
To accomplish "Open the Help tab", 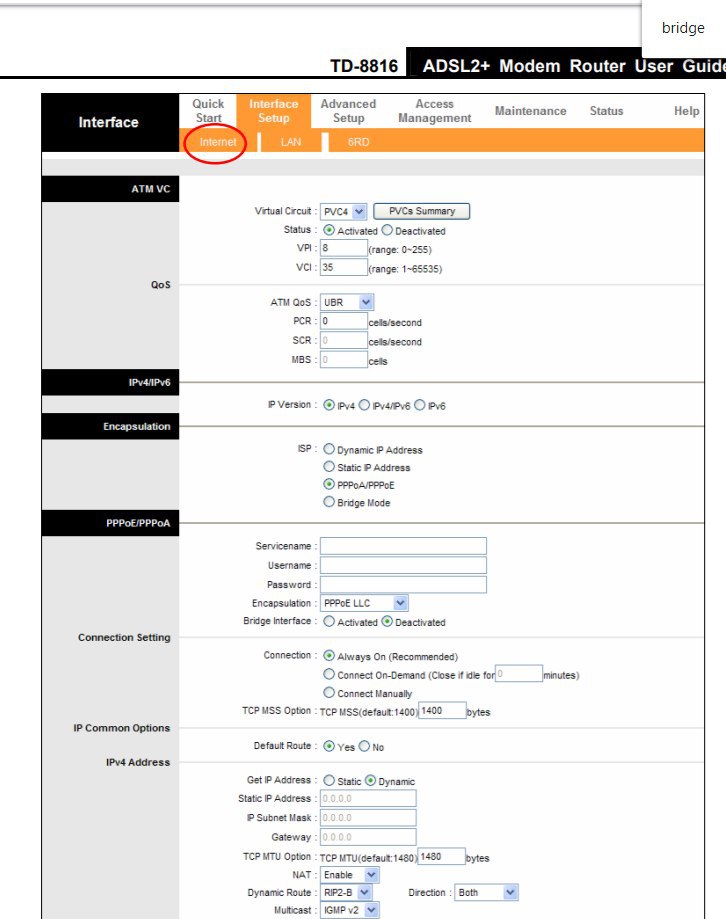I will tap(686, 111).
